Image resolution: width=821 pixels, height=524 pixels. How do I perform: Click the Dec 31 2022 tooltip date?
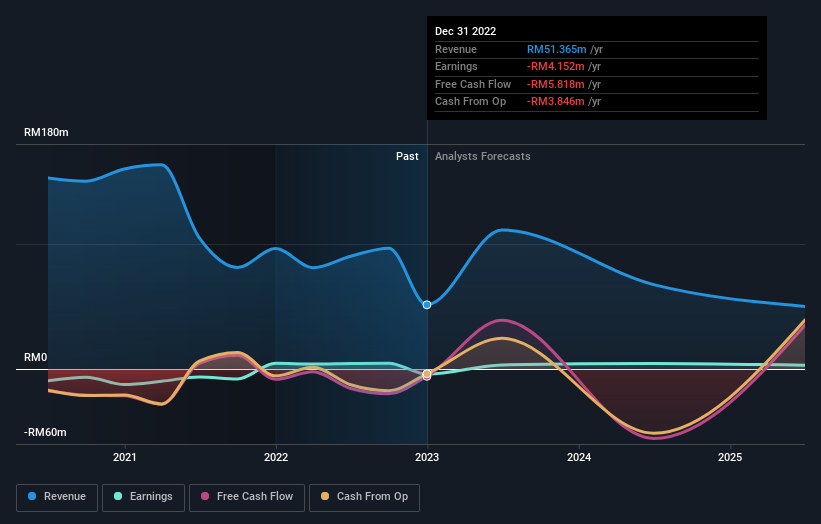[465, 31]
